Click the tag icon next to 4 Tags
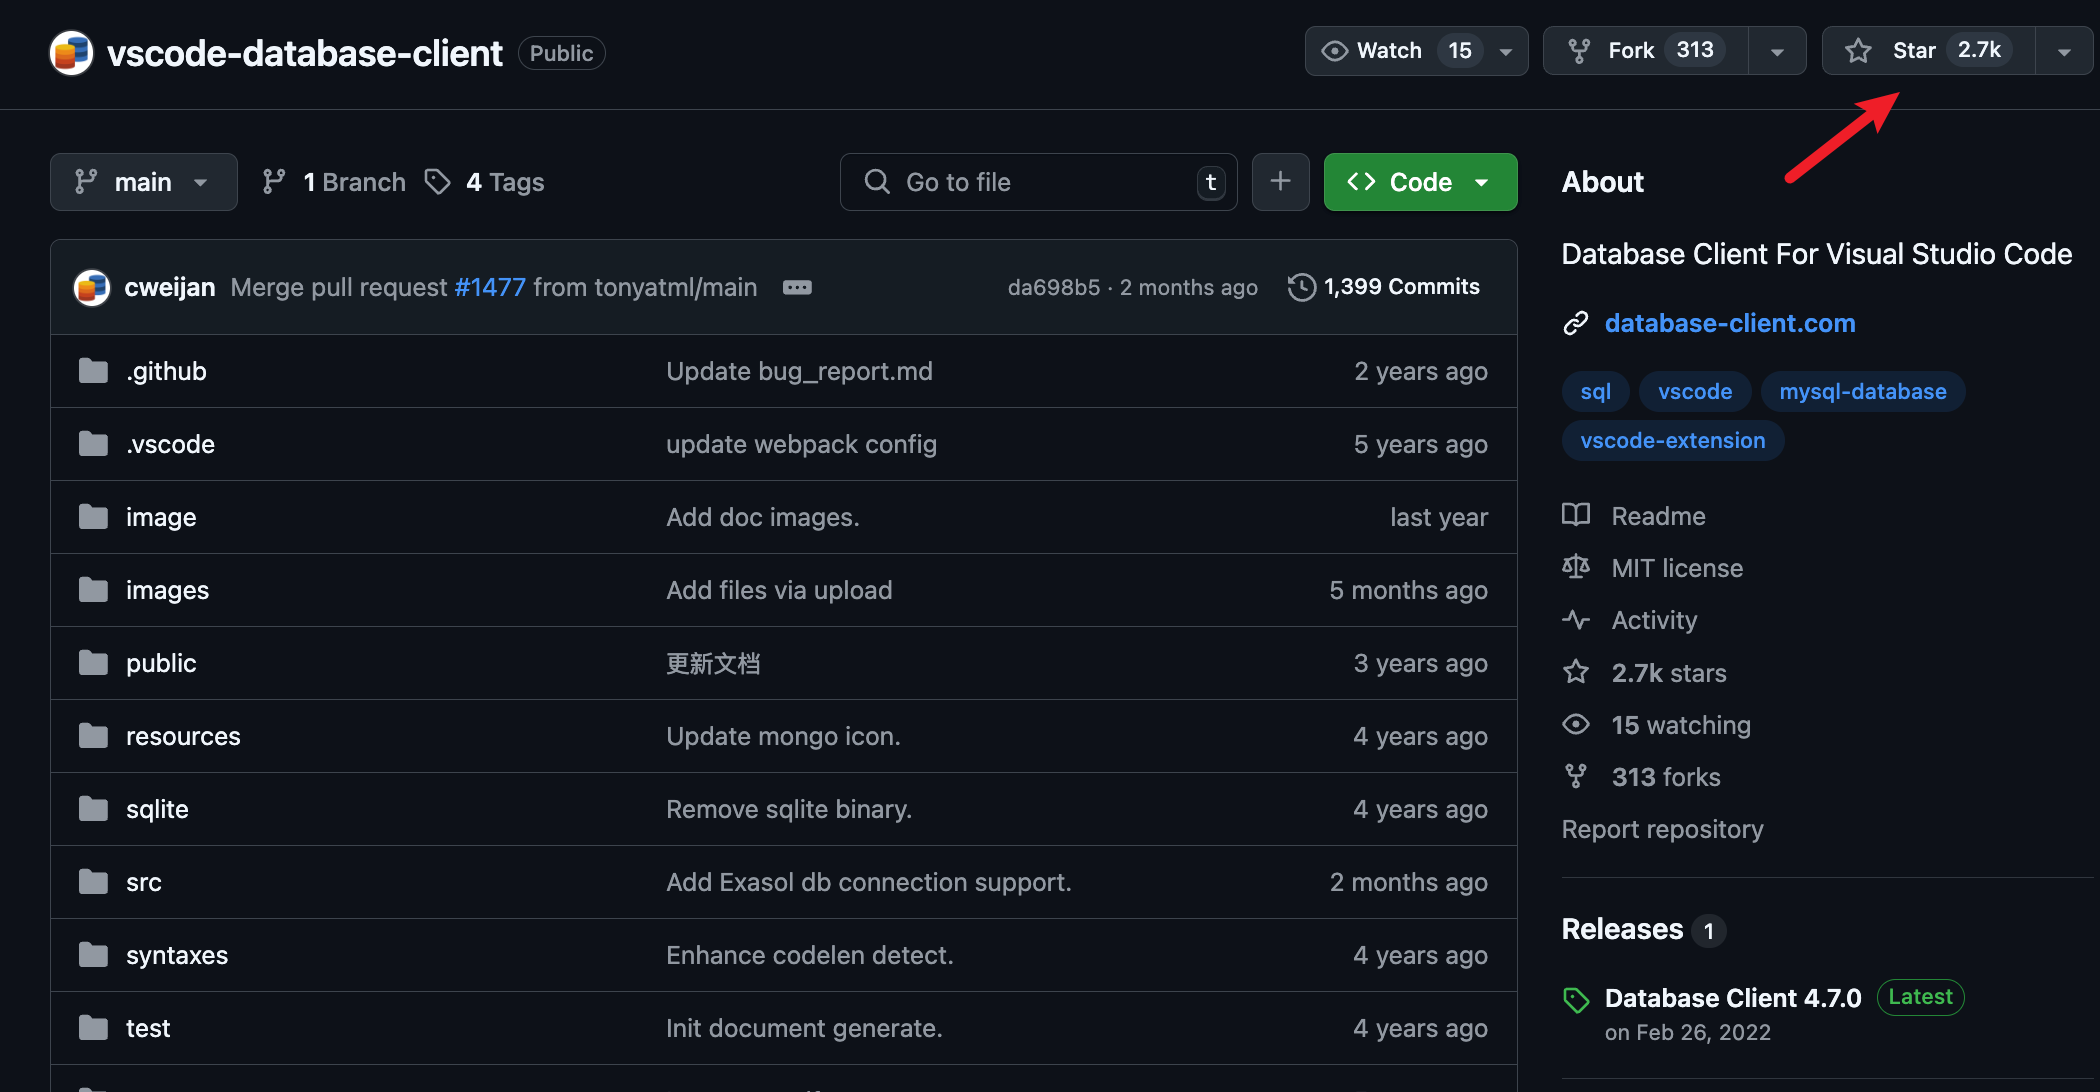Viewport: 2100px width, 1092px height. [x=437, y=182]
